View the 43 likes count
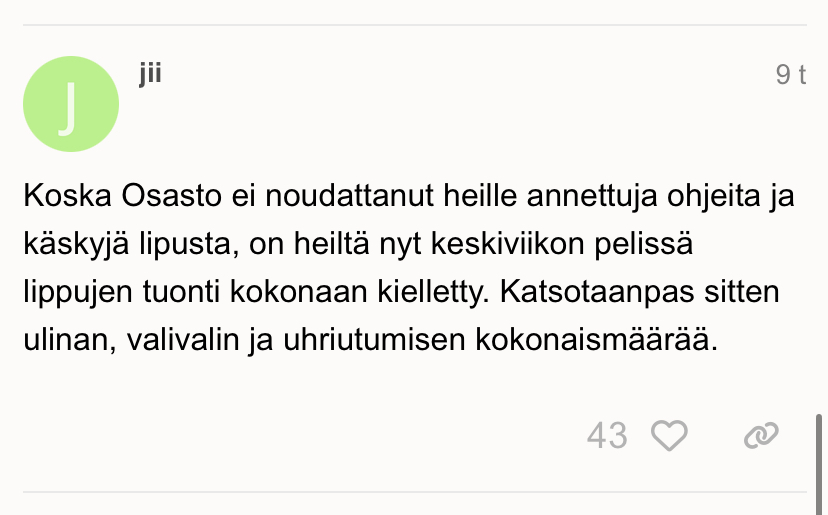The height and width of the screenshot is (515, 828). (607, 436)
